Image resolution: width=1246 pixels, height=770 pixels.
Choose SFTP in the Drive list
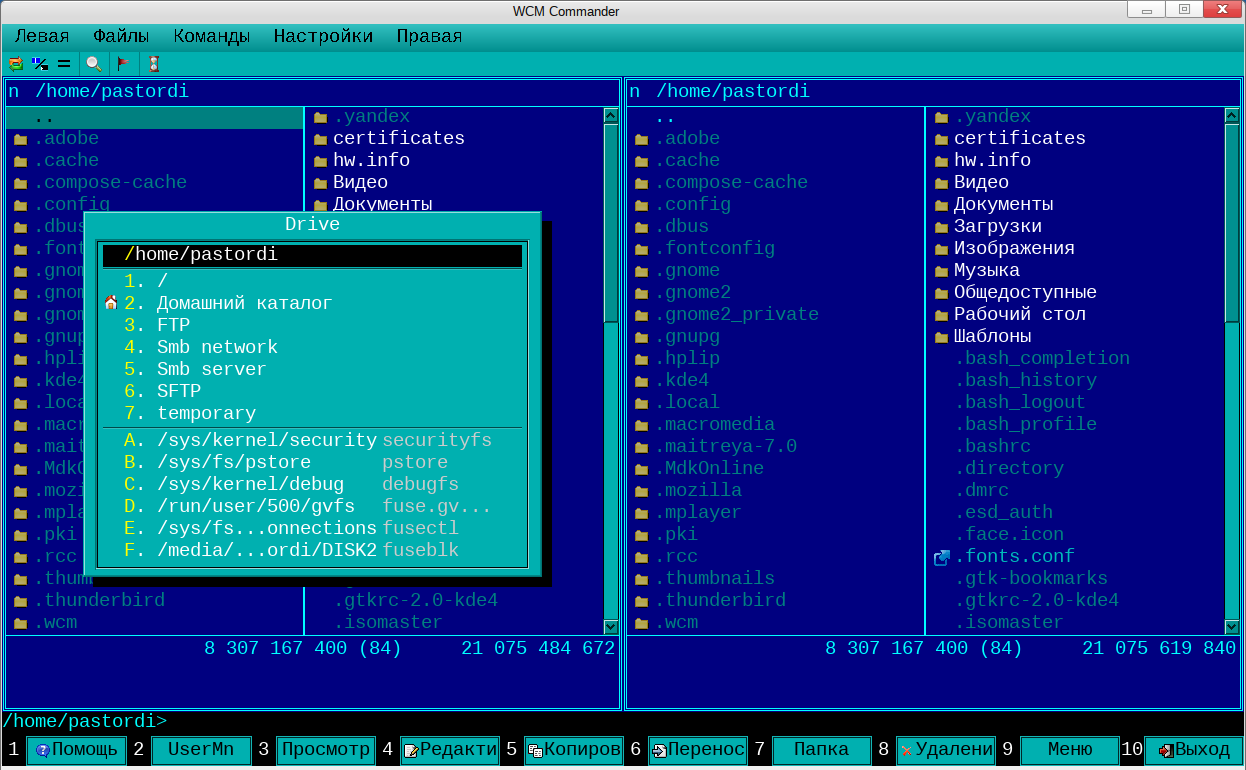(x=178, y=391)
